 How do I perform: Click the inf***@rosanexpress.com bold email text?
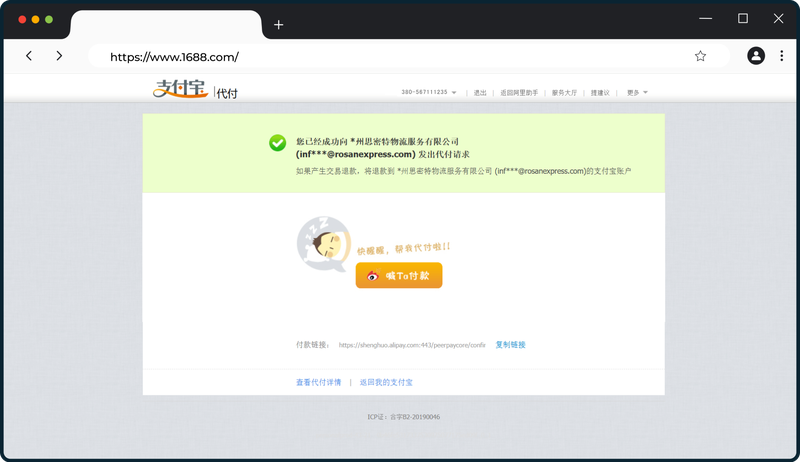(x=356, y=155)
